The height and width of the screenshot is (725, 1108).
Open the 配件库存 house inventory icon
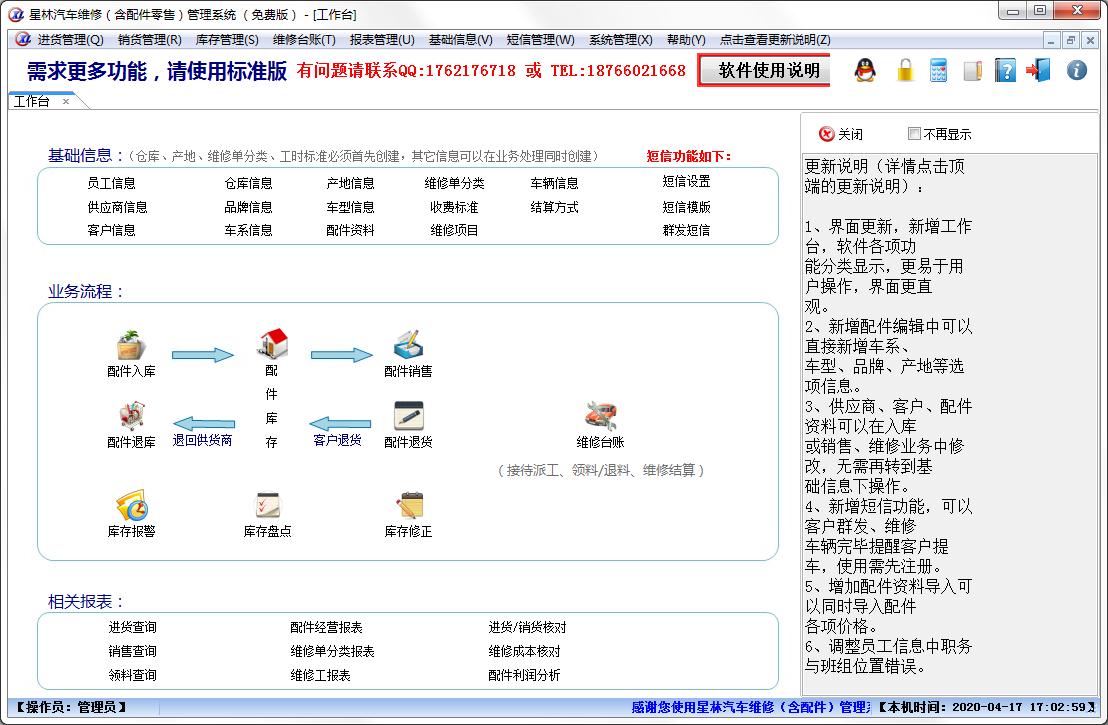pyautogui.click(x=273, y=343)
